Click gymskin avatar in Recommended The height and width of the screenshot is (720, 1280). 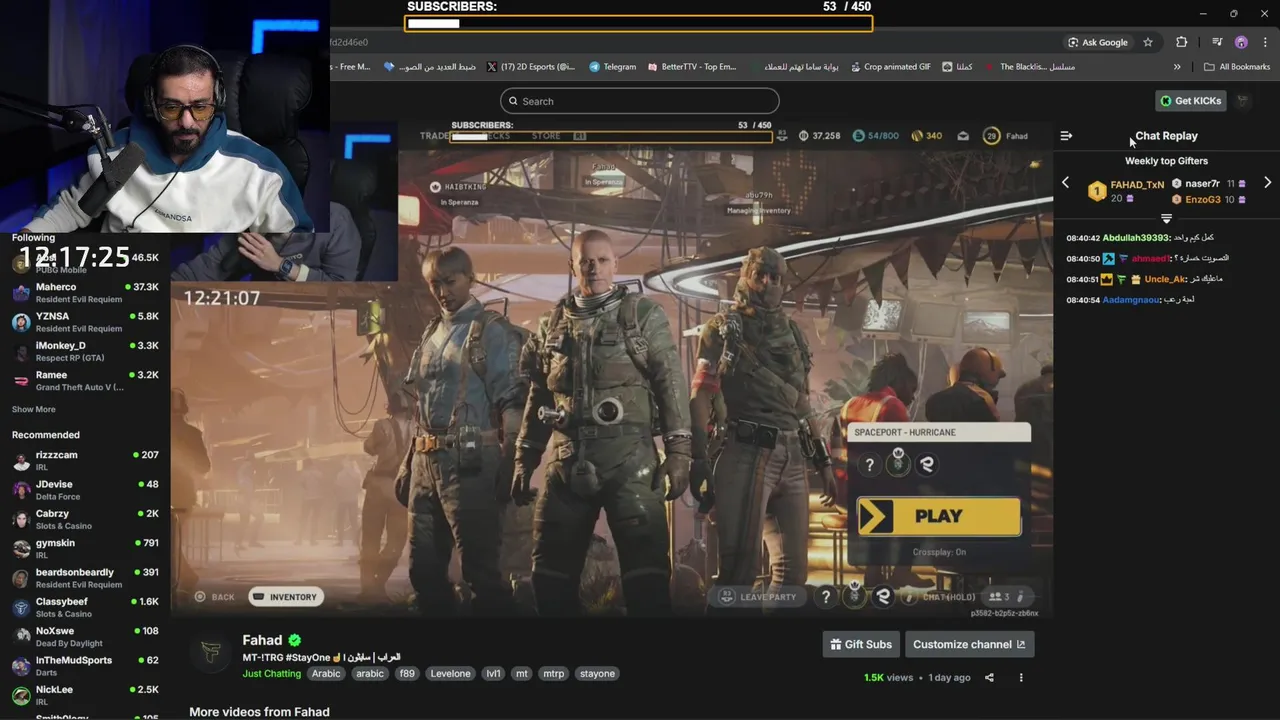(x=21, y=548)
